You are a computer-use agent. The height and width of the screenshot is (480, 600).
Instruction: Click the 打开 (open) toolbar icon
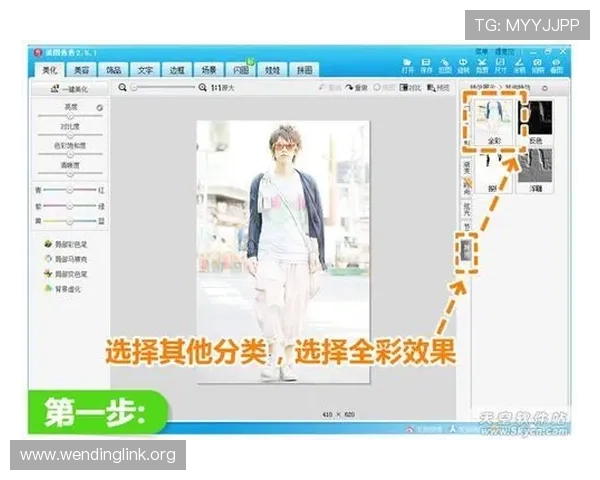tap(408, 66)
